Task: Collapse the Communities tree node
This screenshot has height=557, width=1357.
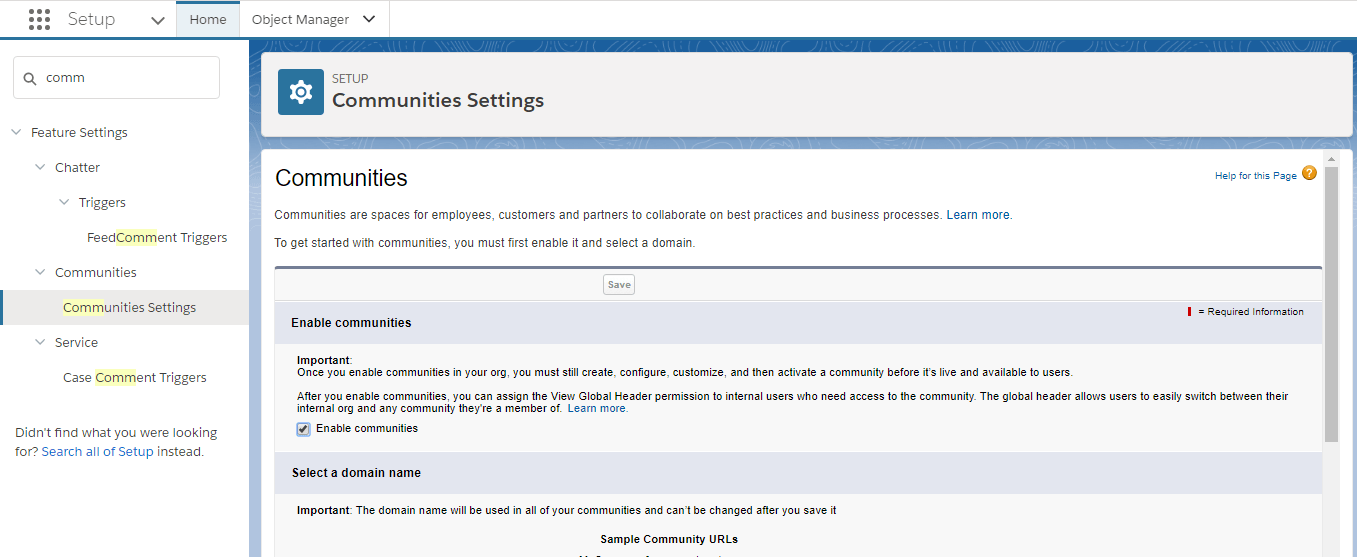Action: 40,272
